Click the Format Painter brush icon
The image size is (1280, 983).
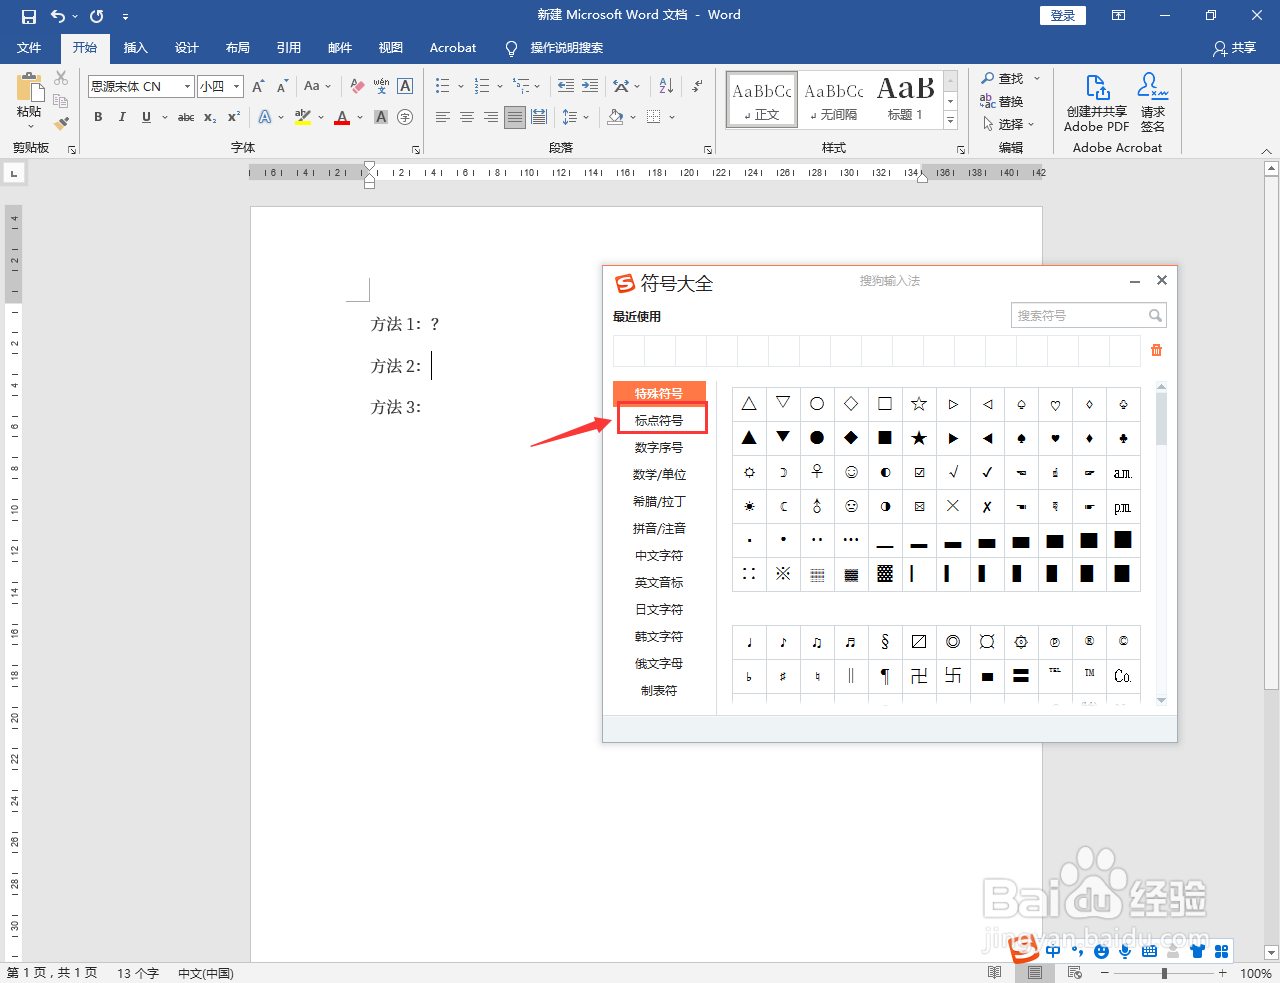[61, 123]
